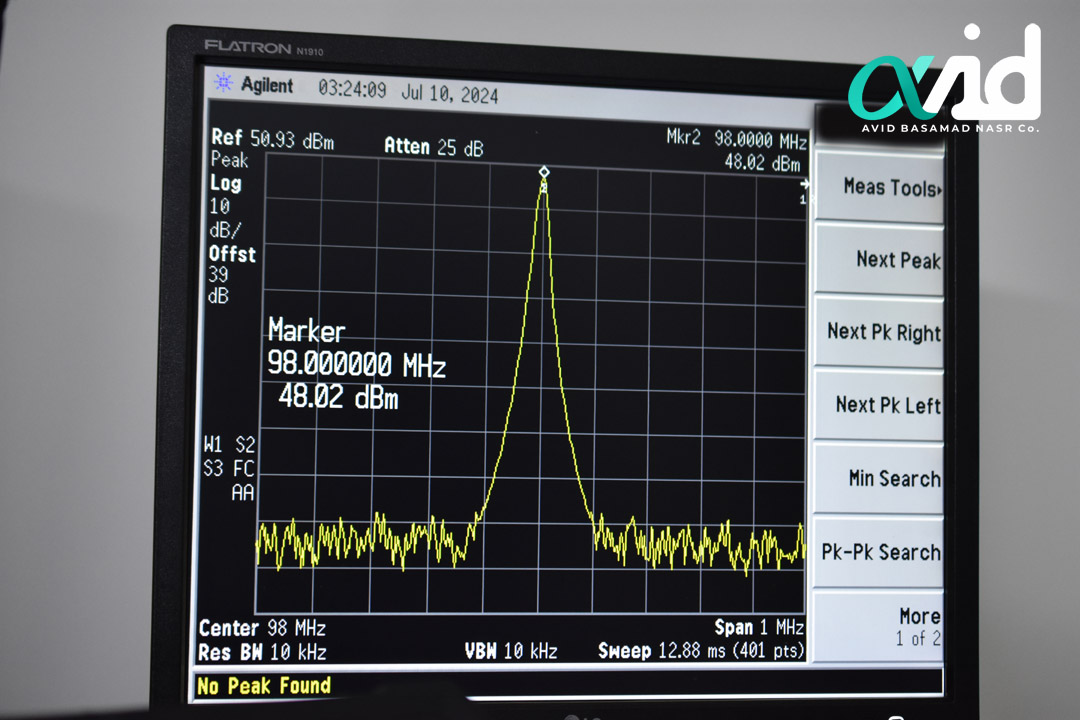
Task: Run the Pk-Pk Search softkey
Action: [880, 552]
